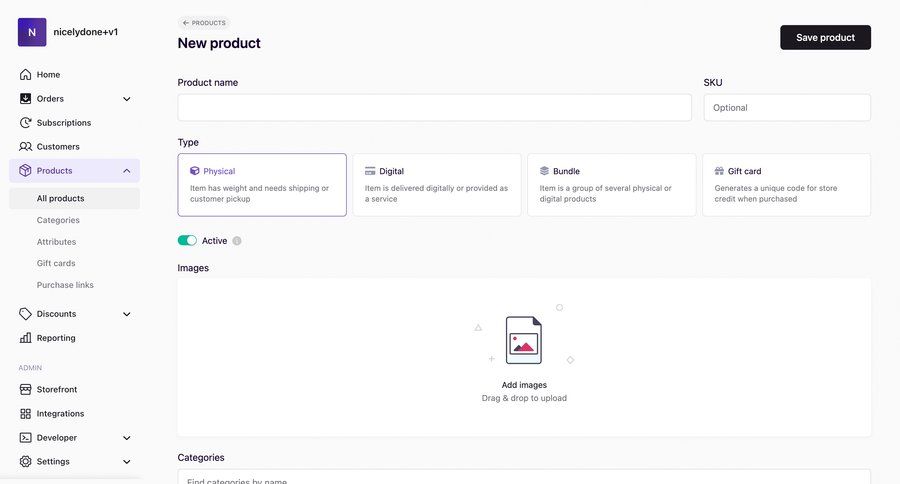Image resolution: width=900 pixels, height=484 pixels.
Task: Open Categories in the Products submenu
Action: pyautogui.click(x=58, y=220)
